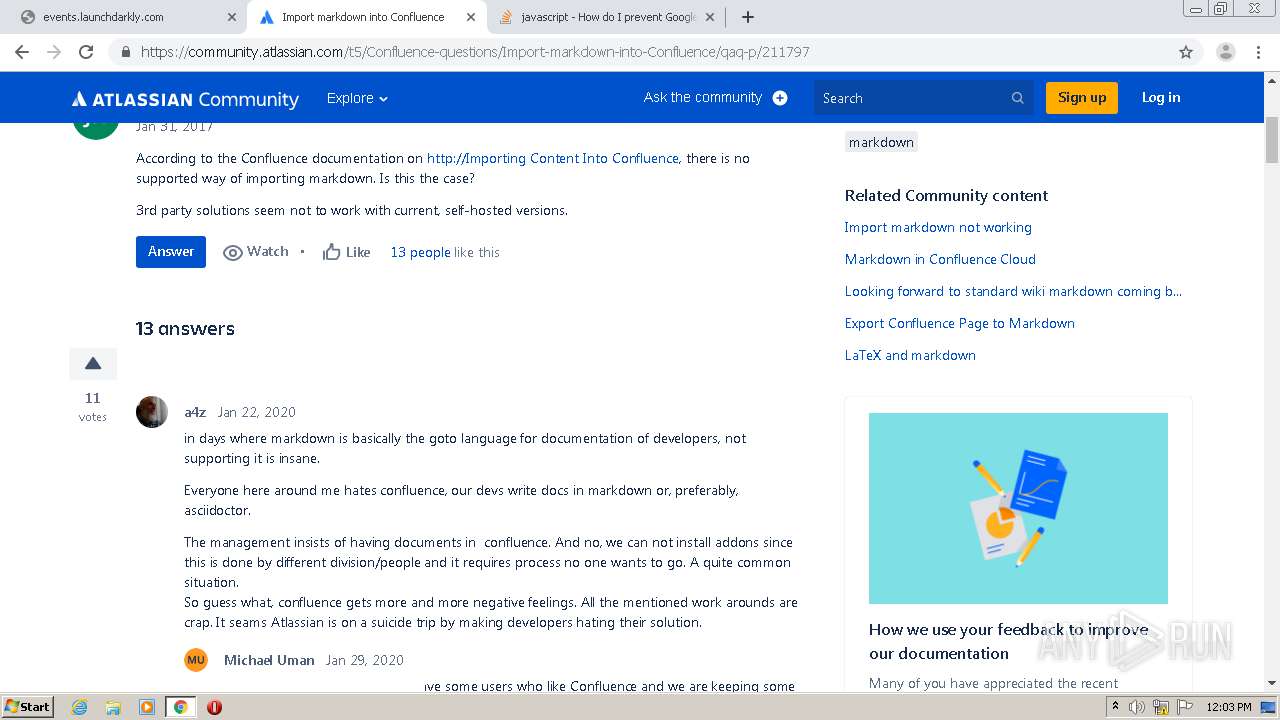Open Michael Uman's profile link
Image resolution: width=1280 pixels, height=720 pixels.
(269, 660)
